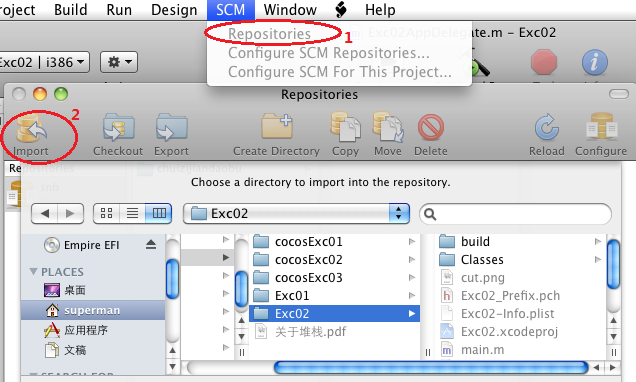Click the Reload toolbar icon
Image resolution: width=636 pixels, height=382 pixels.
coord(546,127)
